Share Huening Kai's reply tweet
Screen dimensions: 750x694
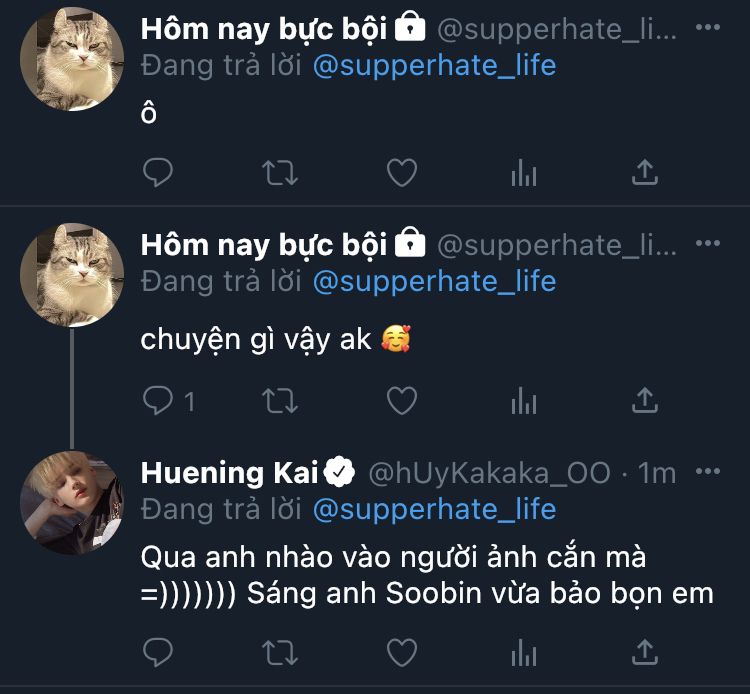[x=645, y=653]
